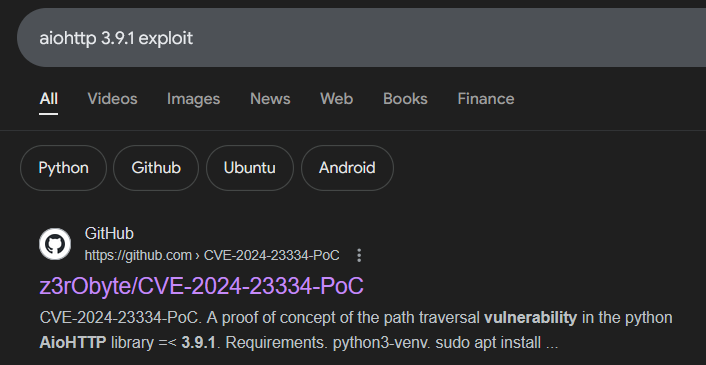Click the CVE-2024-23334-PoC breadcrumb path

[272, 256]
